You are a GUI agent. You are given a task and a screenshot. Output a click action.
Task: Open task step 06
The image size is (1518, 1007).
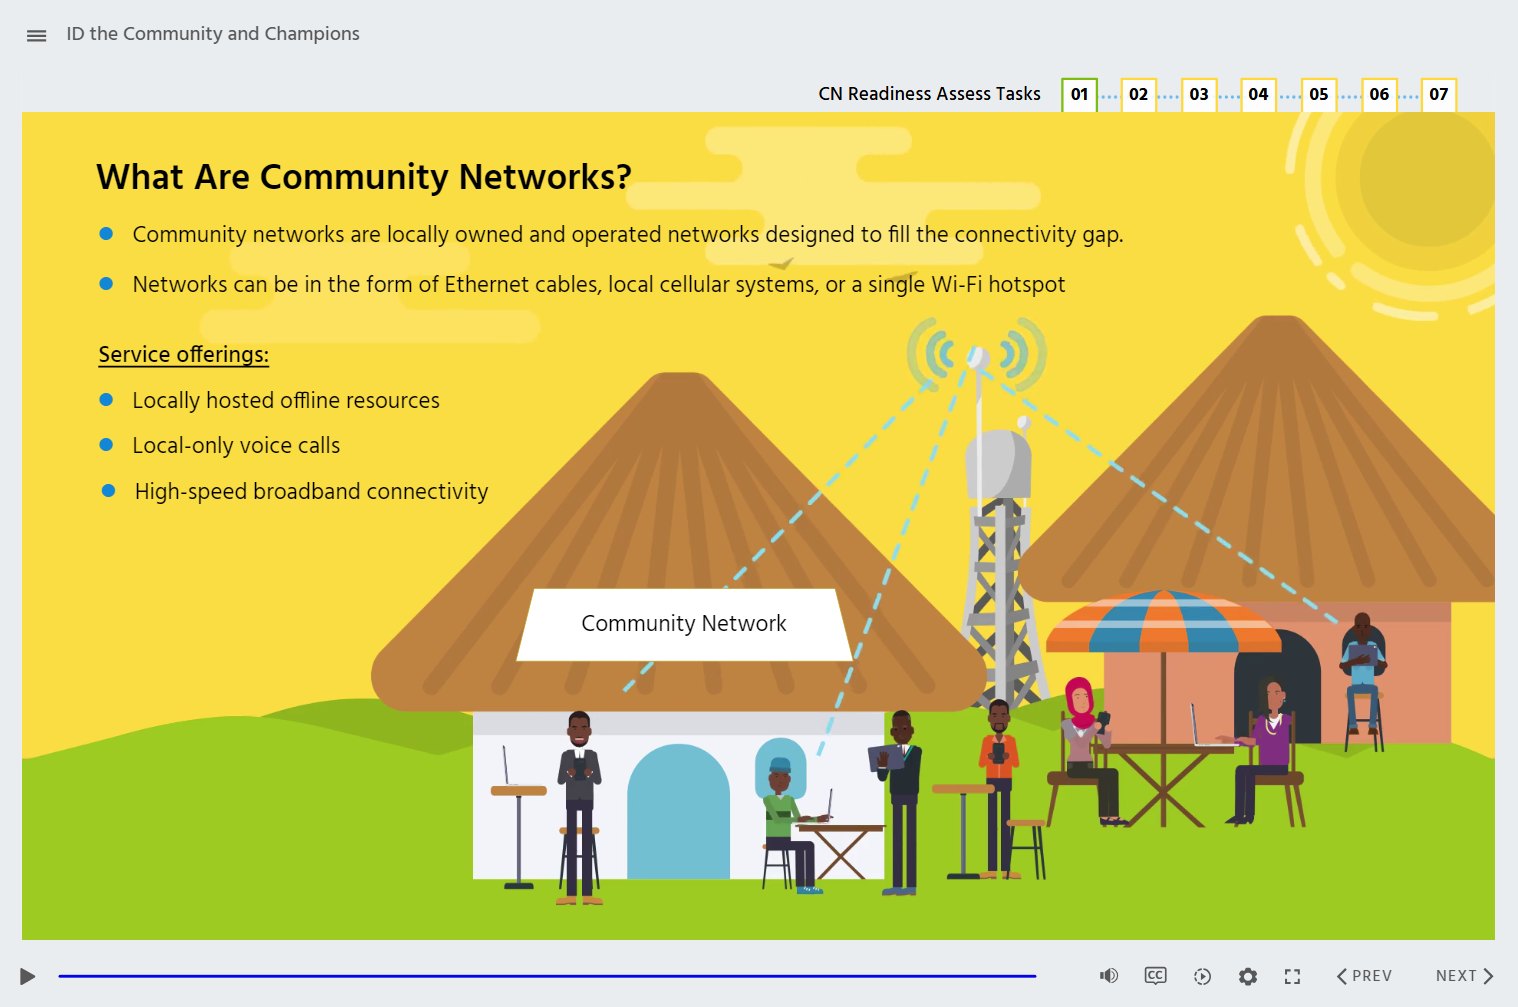pos(1379,95)
